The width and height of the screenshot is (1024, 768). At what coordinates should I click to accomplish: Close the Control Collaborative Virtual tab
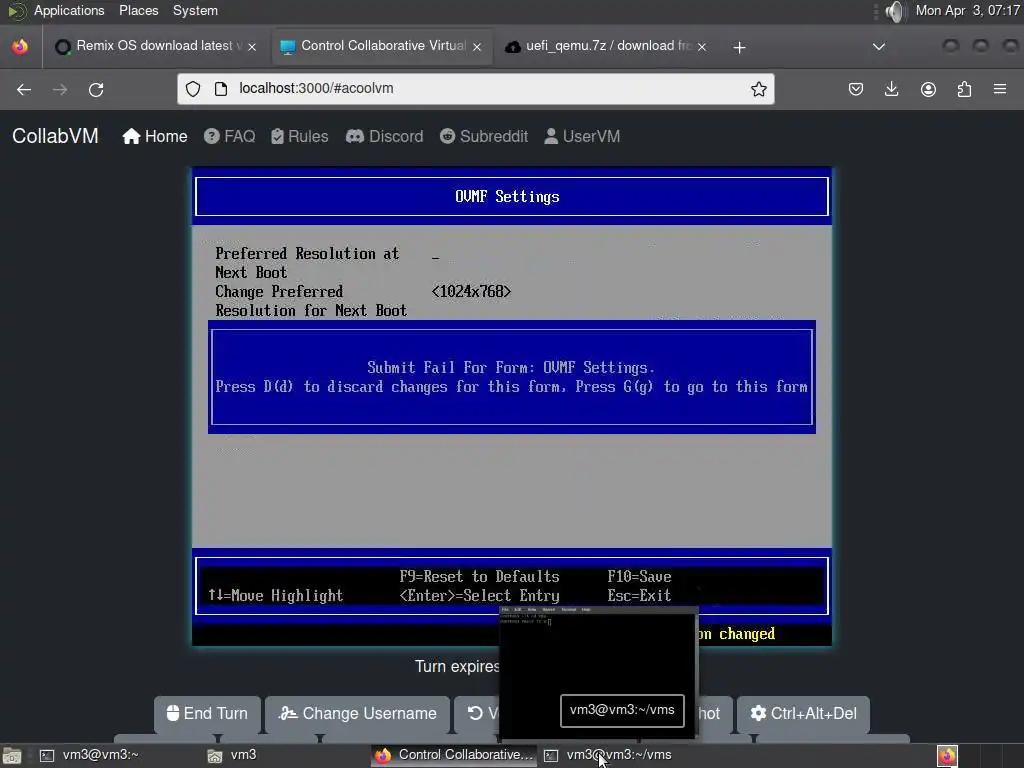tap(477, 47)
